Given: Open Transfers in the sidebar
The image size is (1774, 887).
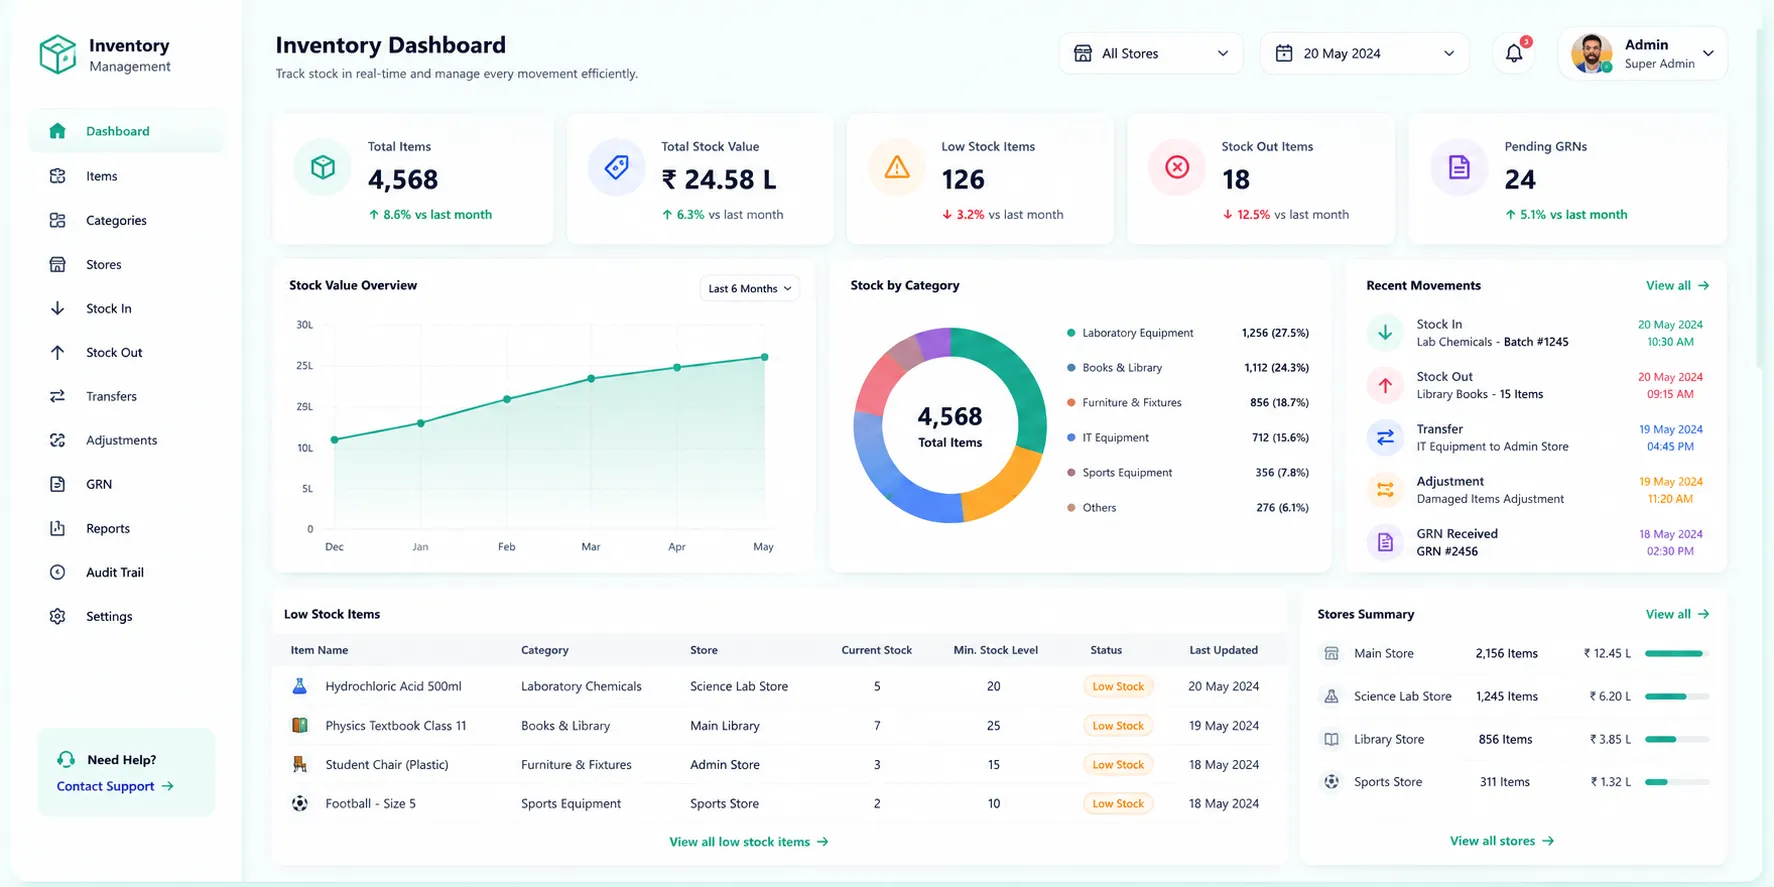Looking at the screenshot, I should [127, 396].
